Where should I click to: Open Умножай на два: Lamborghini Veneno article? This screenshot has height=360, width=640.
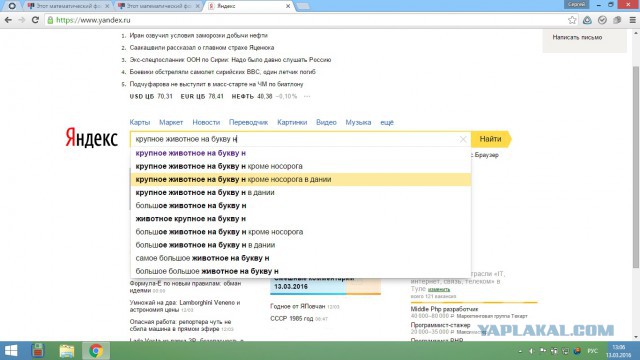(x=185, y=306)
